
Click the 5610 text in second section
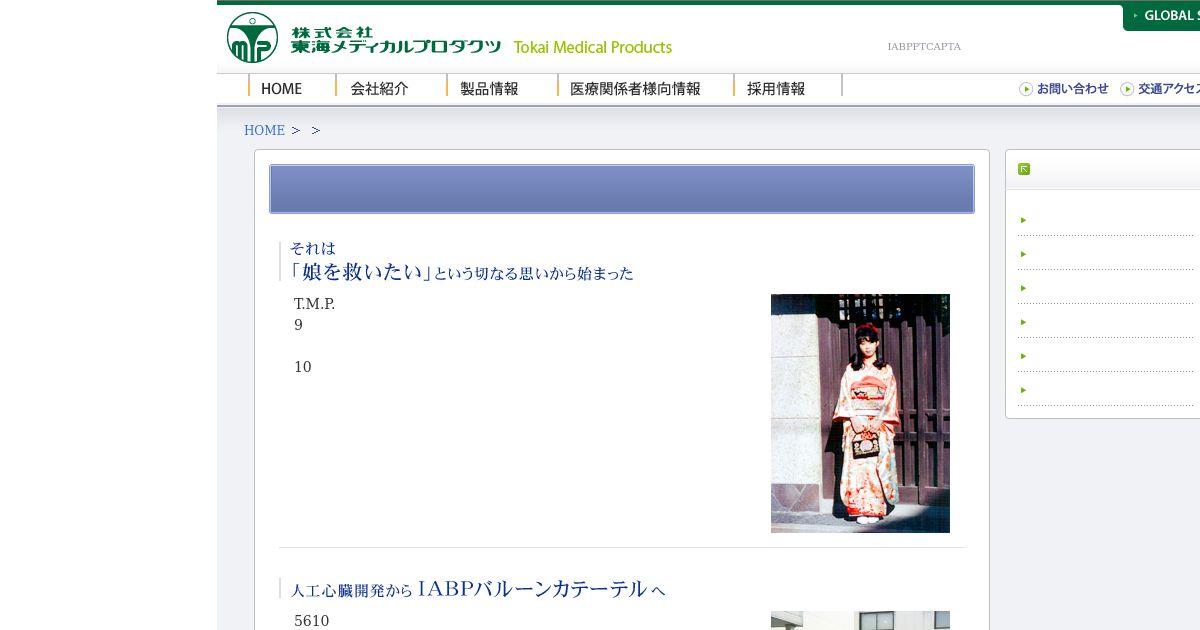(x=311, y=621)
